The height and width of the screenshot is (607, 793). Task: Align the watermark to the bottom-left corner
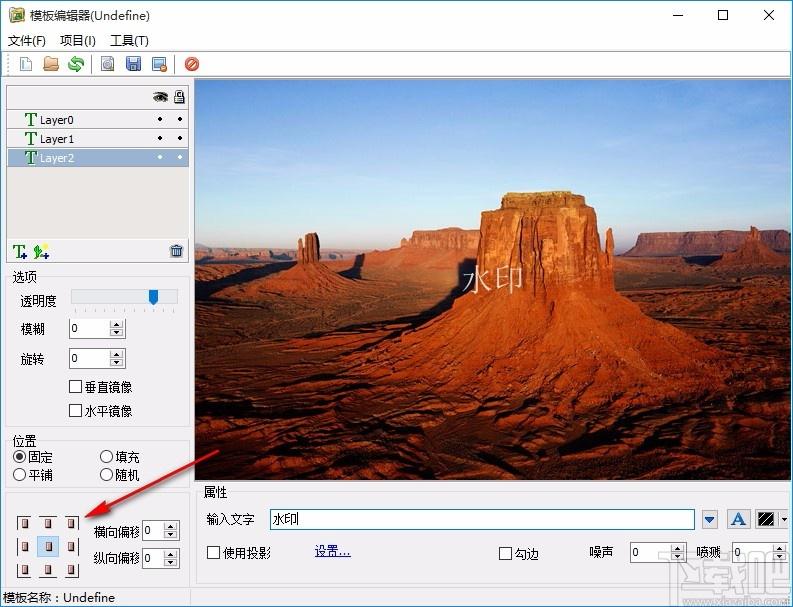point(24,570)
